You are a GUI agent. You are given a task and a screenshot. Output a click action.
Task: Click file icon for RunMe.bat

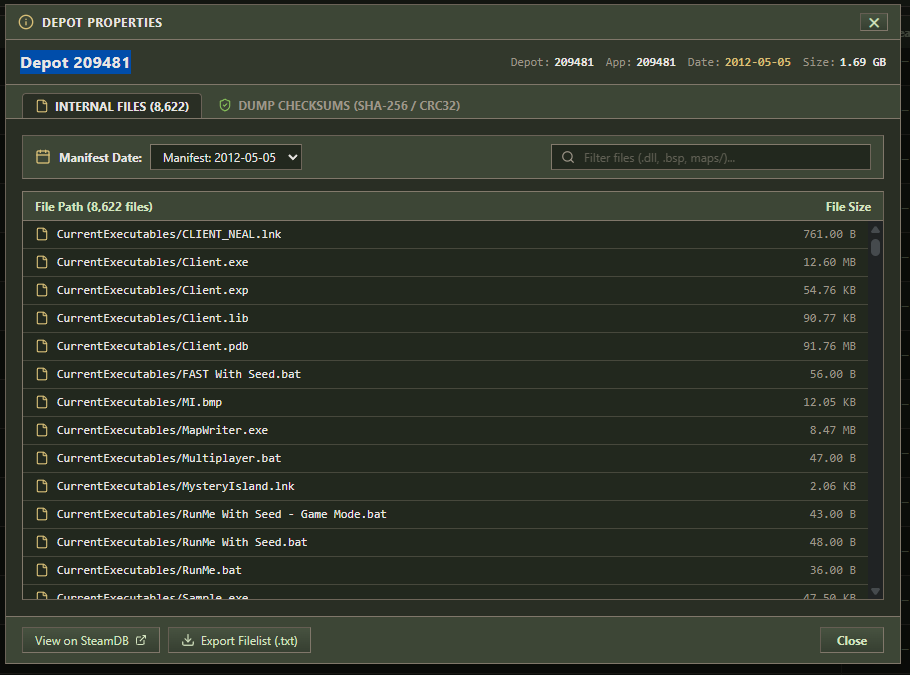pyautogui.click(x=42, y=570)
